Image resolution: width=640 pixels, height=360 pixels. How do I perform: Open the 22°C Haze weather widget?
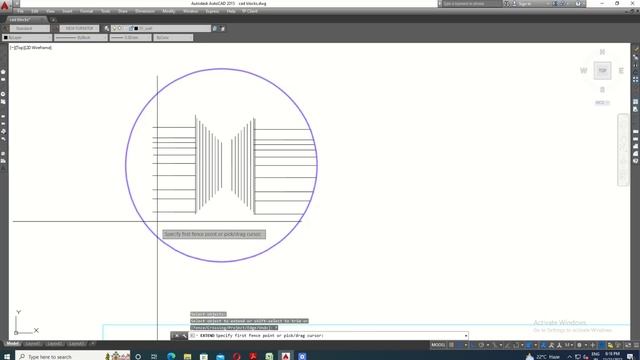(x=543, y=356)
